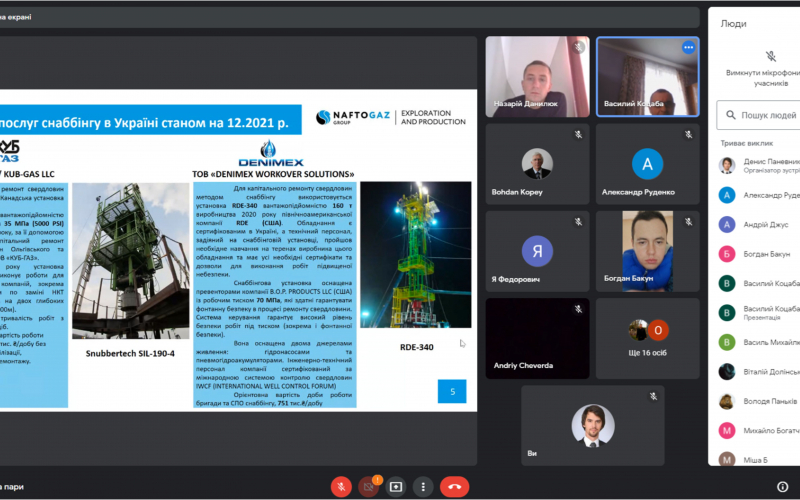Click muted mic icon on your own Ви tile
The width and height of the screenshot is (800, 500).
point(653,396)
